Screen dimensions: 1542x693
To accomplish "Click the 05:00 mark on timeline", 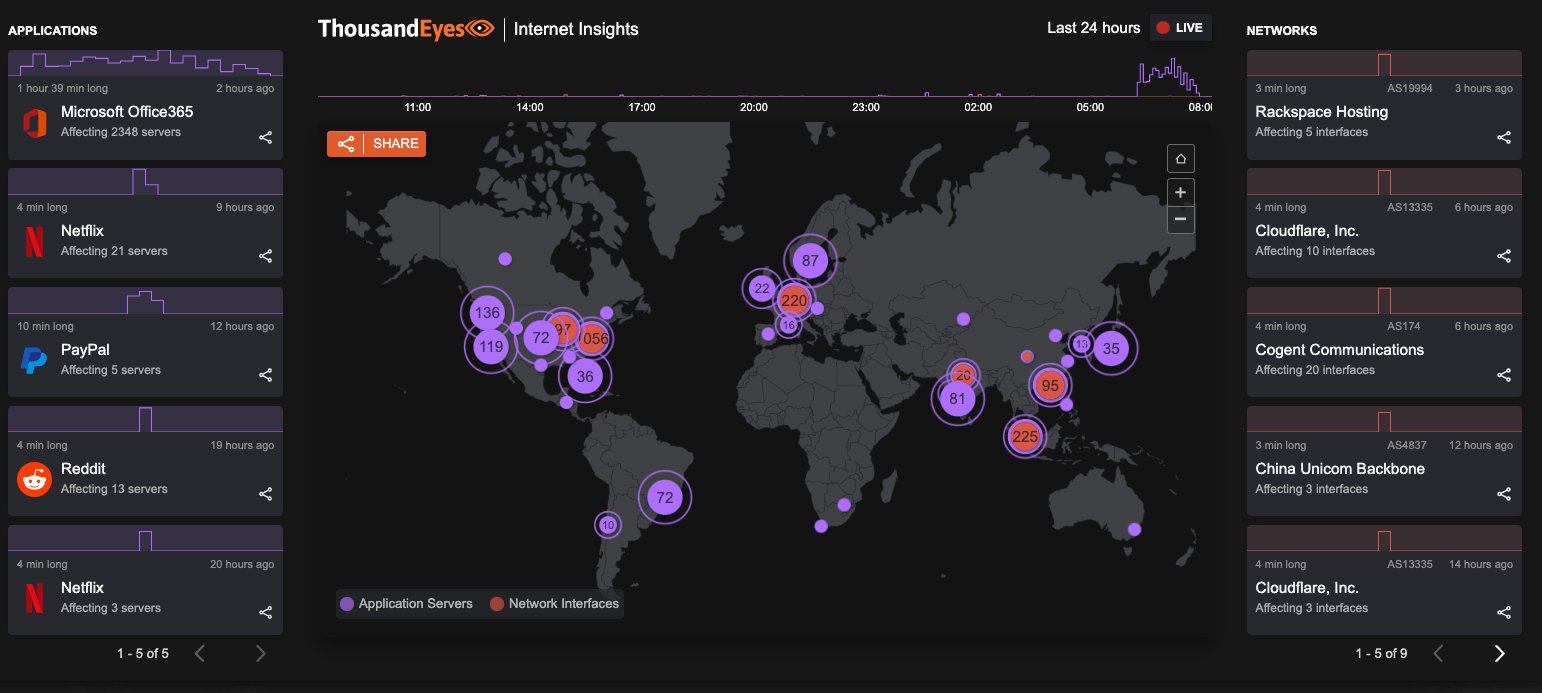I will (1090, 107).
